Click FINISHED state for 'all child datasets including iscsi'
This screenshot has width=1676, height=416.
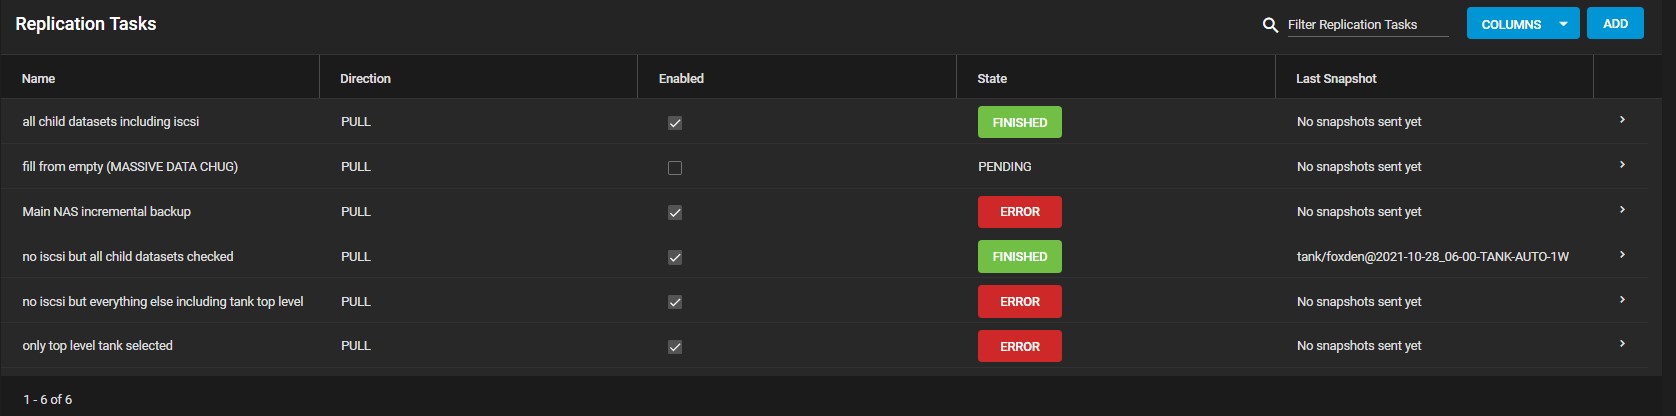coord(1020,122)
